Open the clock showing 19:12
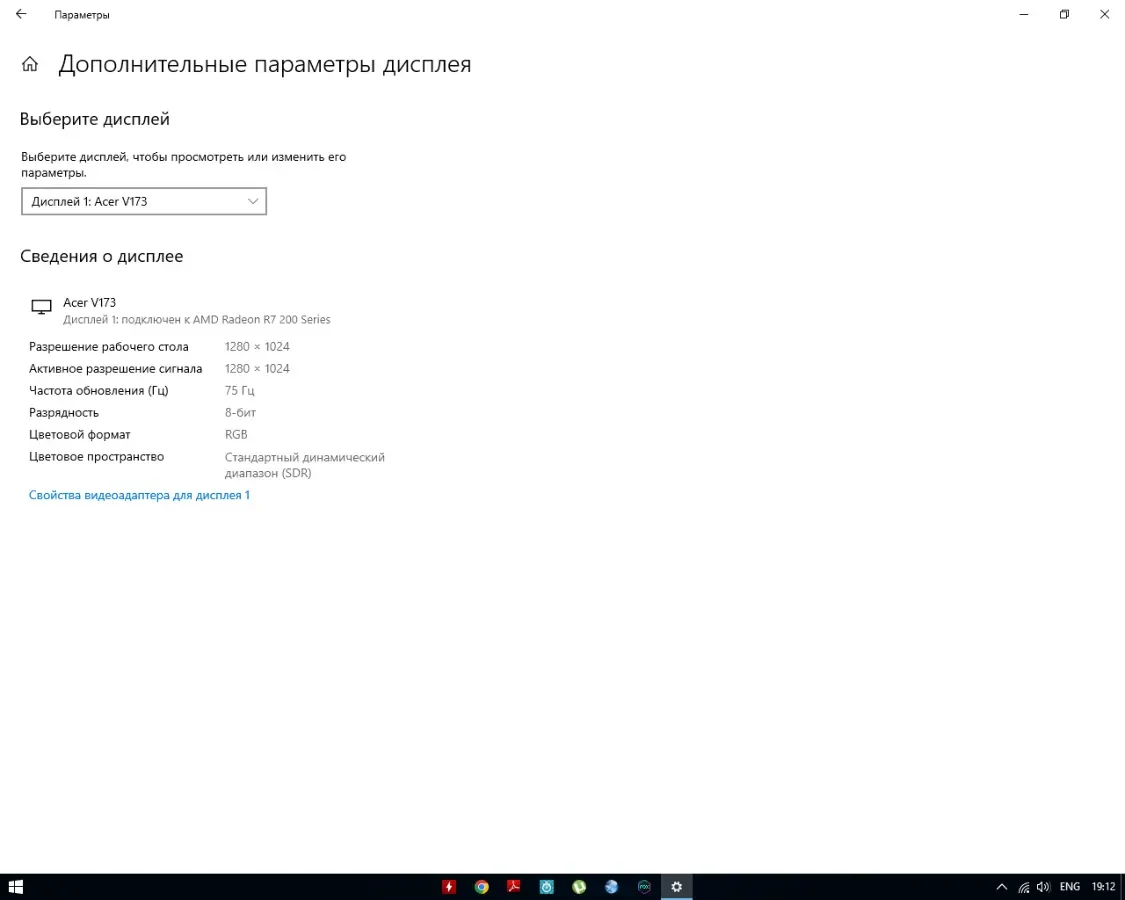This screenshot has width=1125, height=900. click(x=1103, y=887)
